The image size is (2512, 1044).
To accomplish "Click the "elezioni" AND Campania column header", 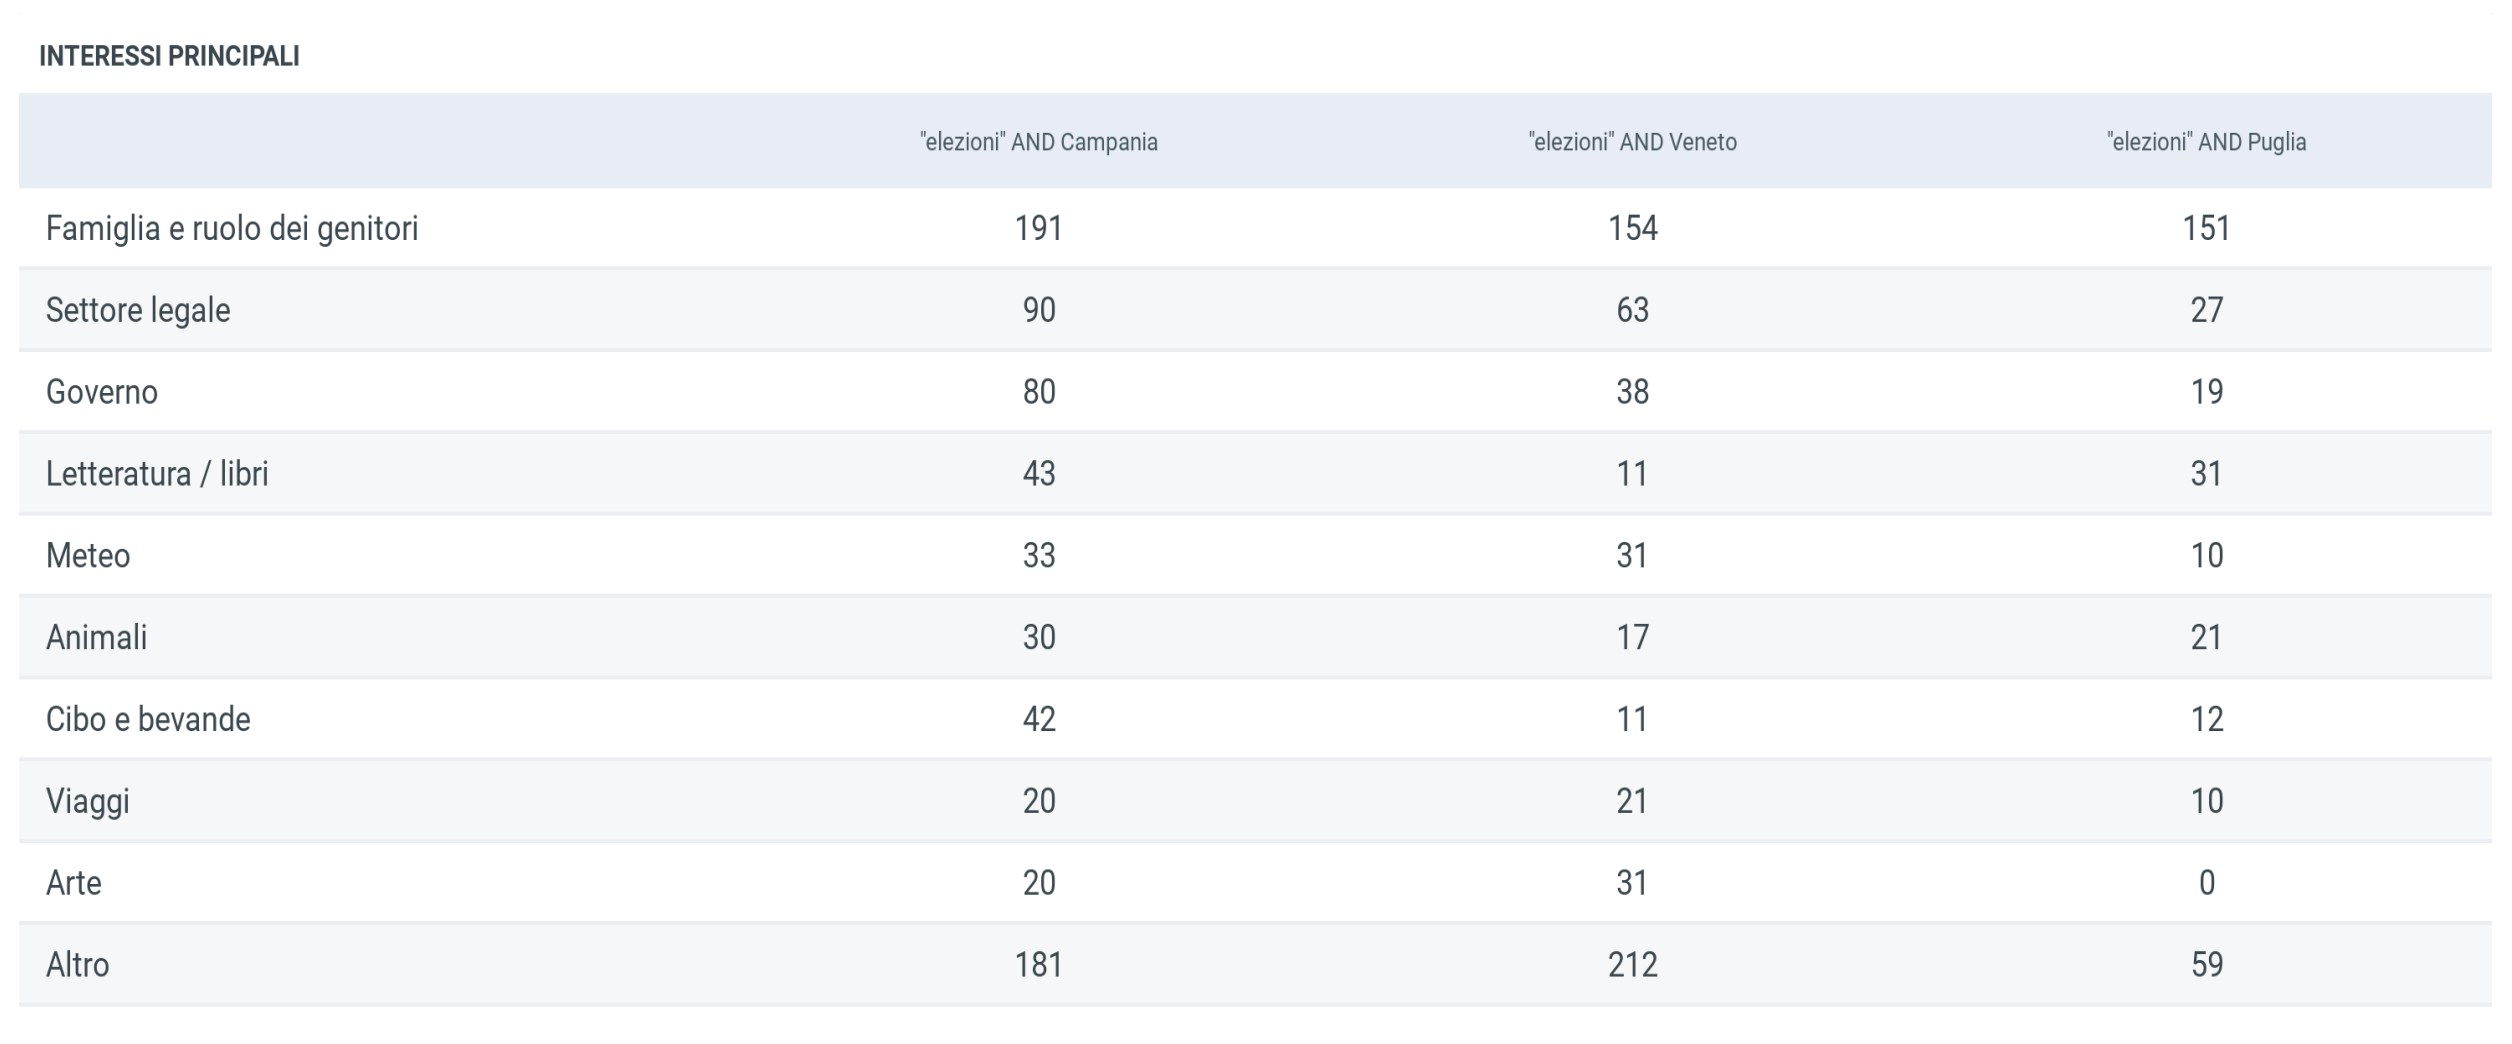I will coord(1038,142).
